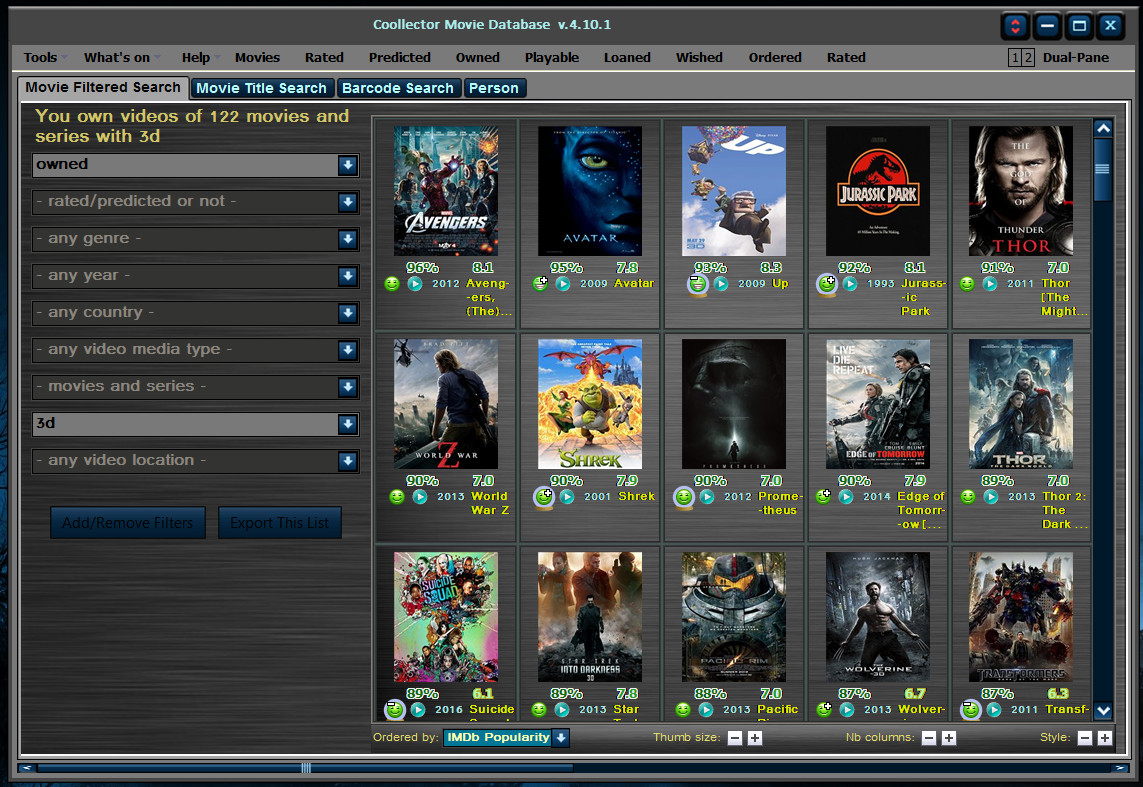Click the Style minus button

(x=1085, y=738)
